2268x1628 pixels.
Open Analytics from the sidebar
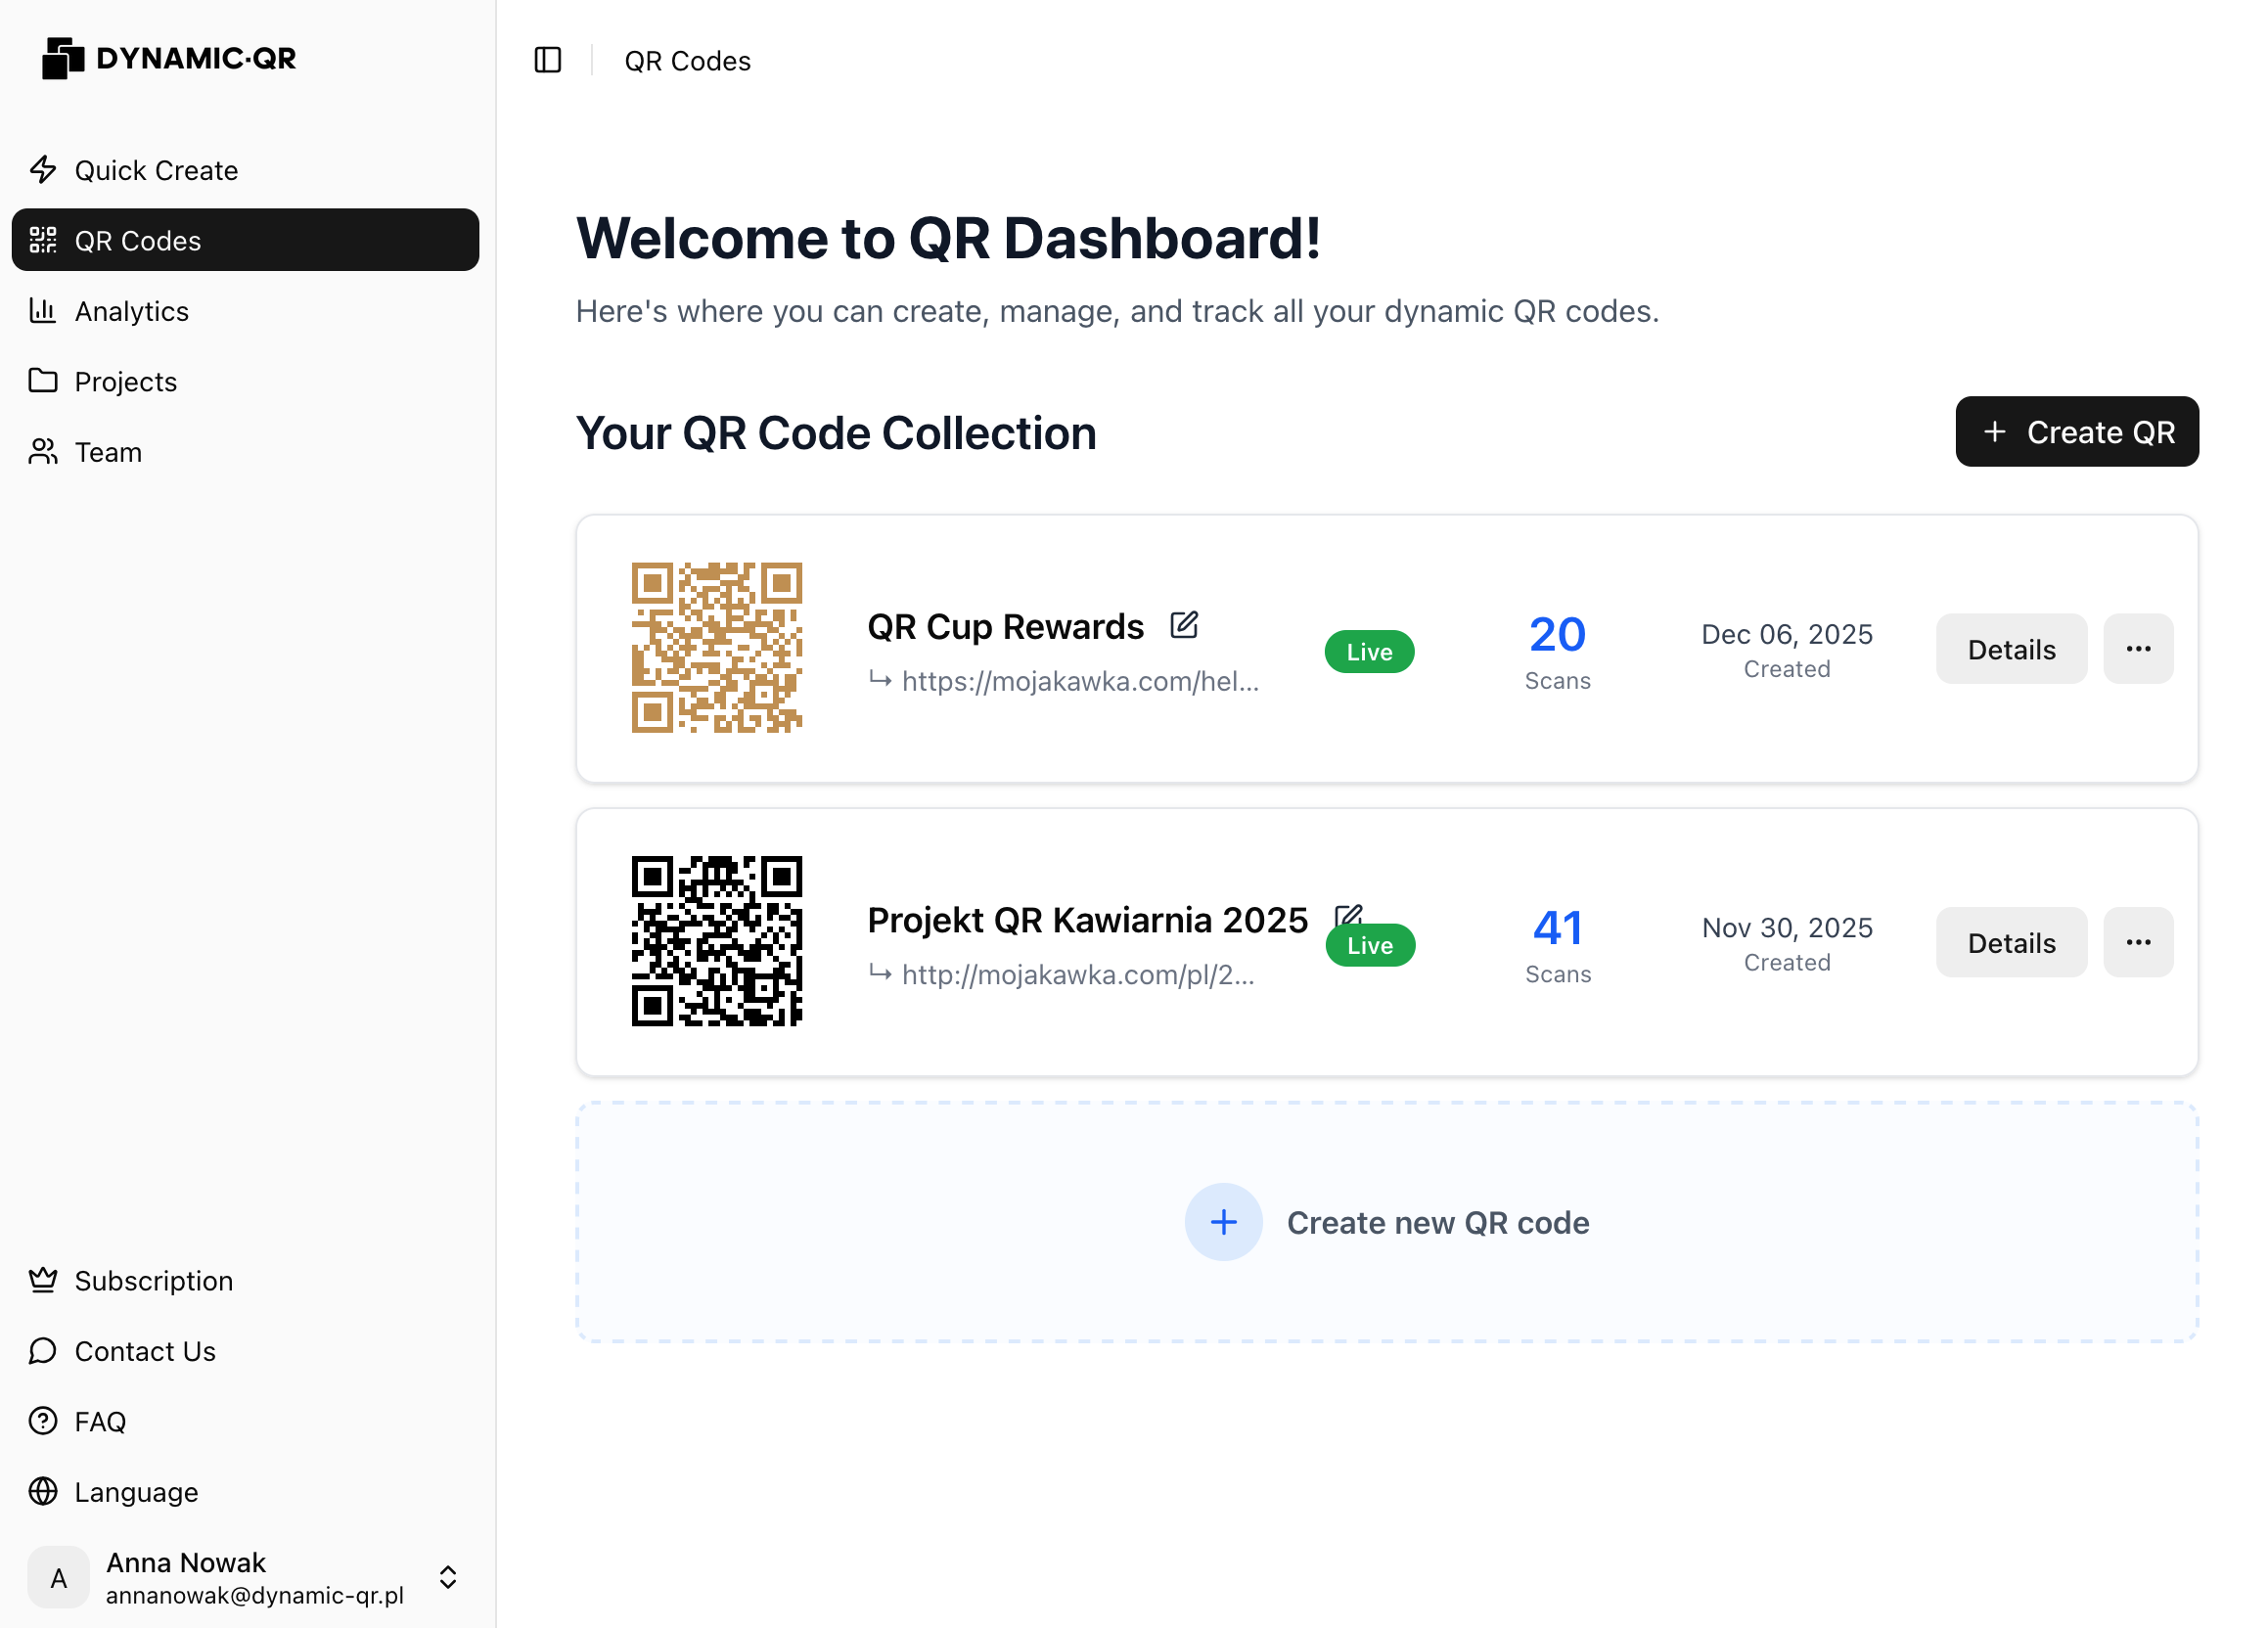131,311
